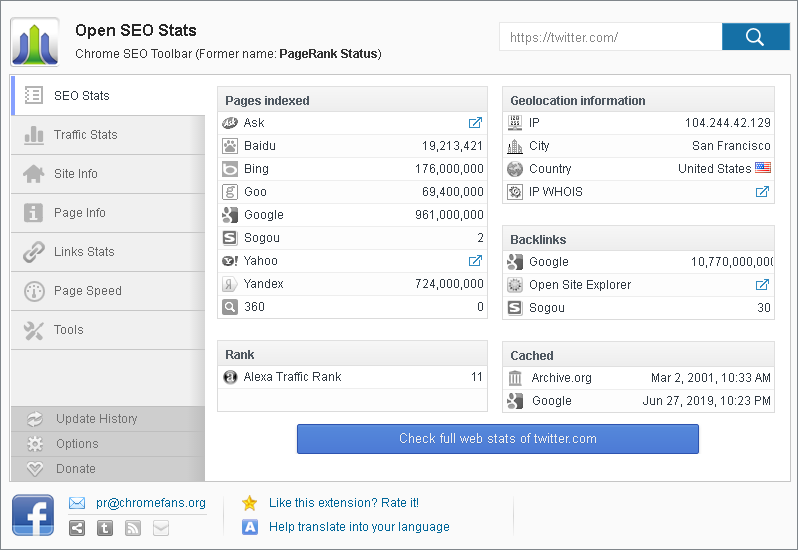Click the Country globe icon
The height and width of the screenshot is (553, 801).
[515, 169]
